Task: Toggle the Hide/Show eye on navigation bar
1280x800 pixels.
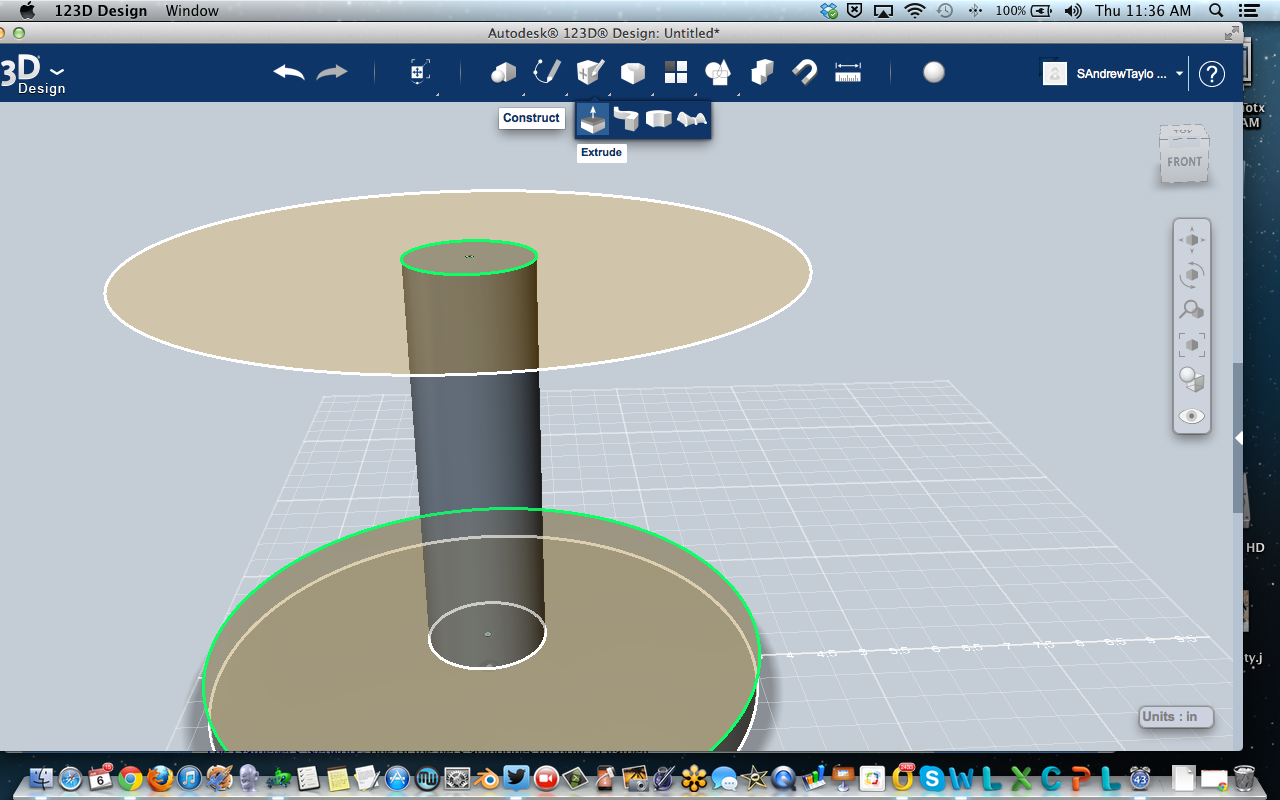Action: 1191,416
